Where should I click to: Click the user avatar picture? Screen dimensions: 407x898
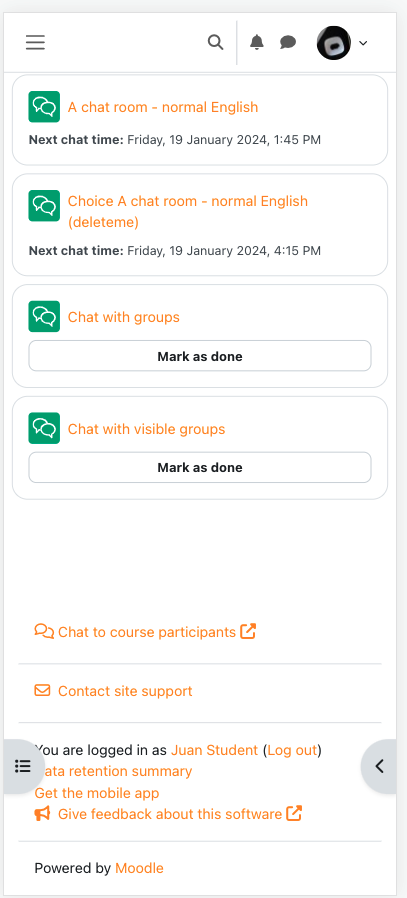[x=334, y=43]
